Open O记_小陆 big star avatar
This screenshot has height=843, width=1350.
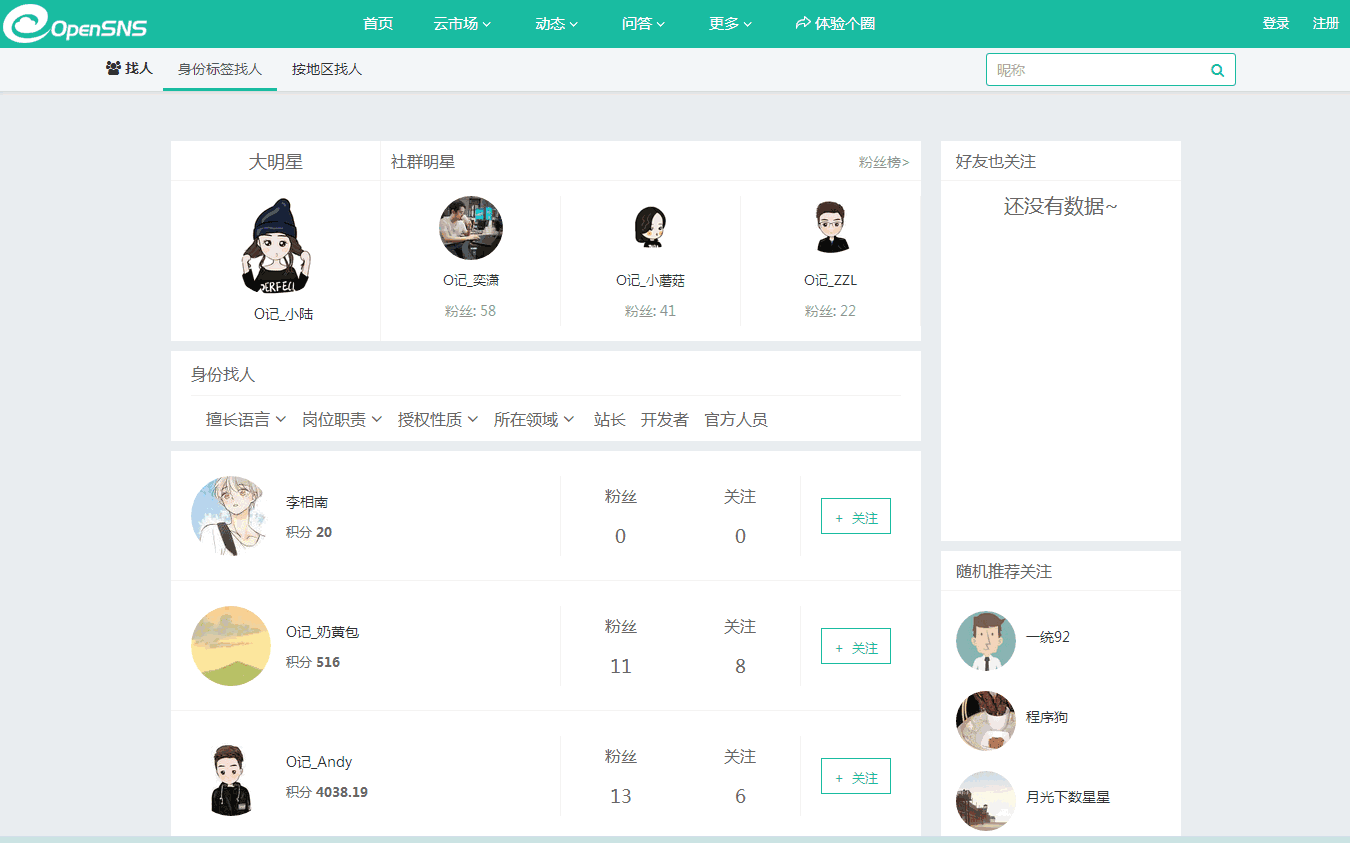coord(276,246)
